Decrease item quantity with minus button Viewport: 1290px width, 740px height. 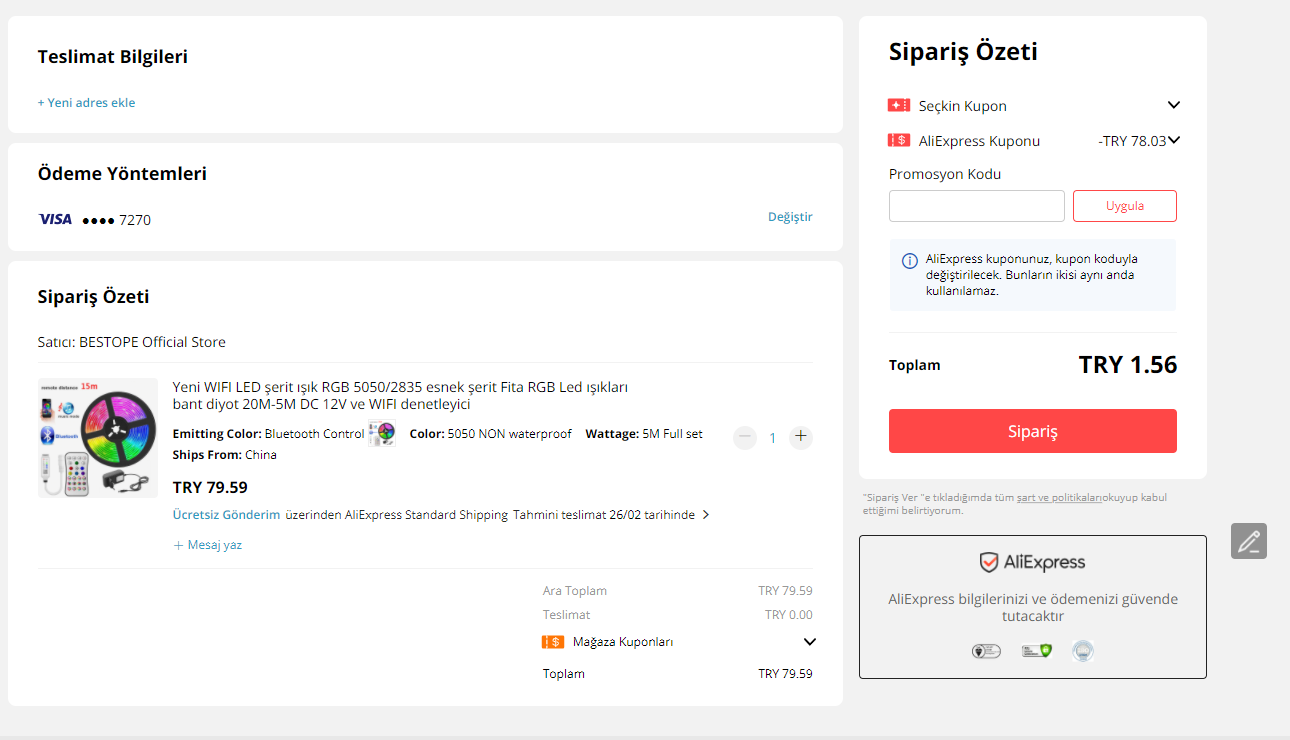745,437
